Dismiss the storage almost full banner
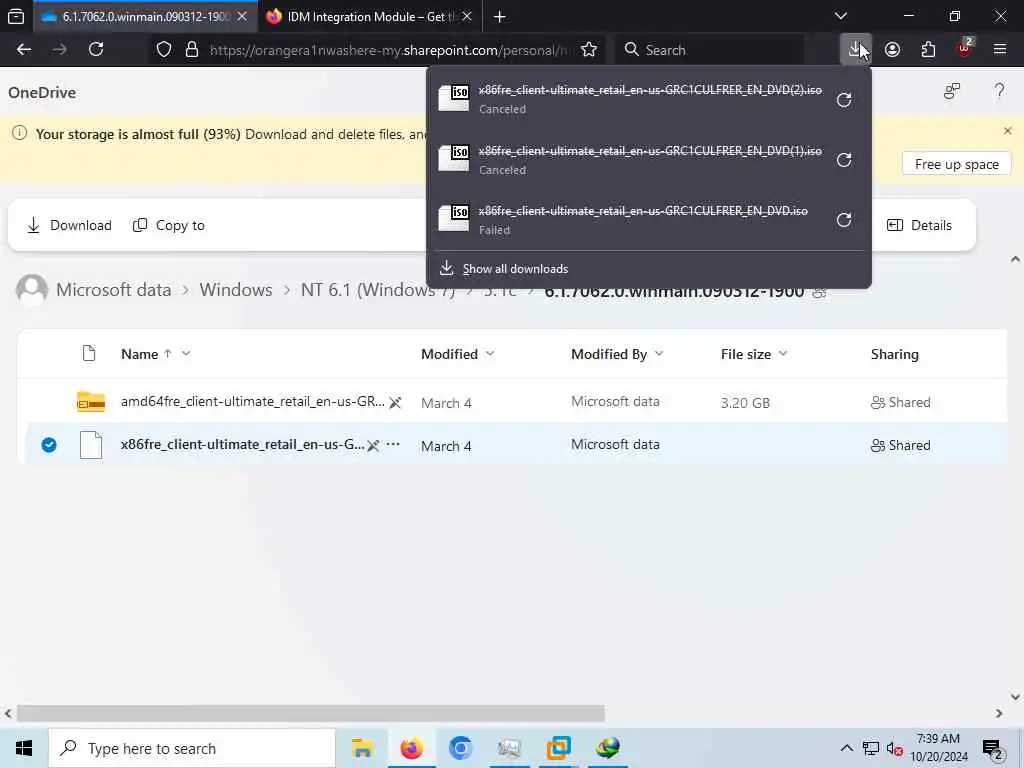 (1007, 131)
